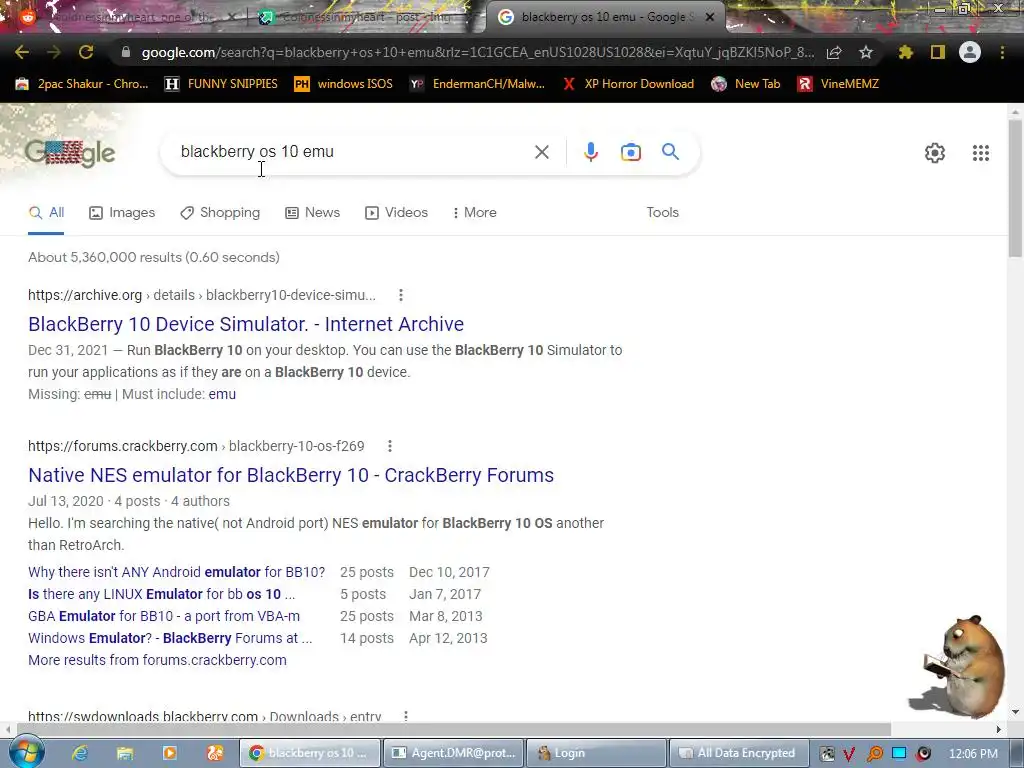Switch to Videos results tab

(396, 212)
